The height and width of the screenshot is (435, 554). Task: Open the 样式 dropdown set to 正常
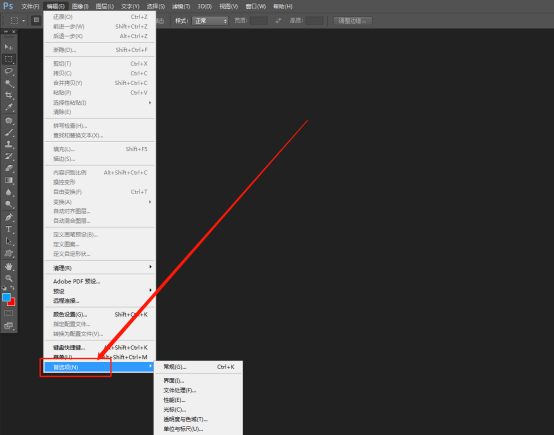(x=210, y=21)
